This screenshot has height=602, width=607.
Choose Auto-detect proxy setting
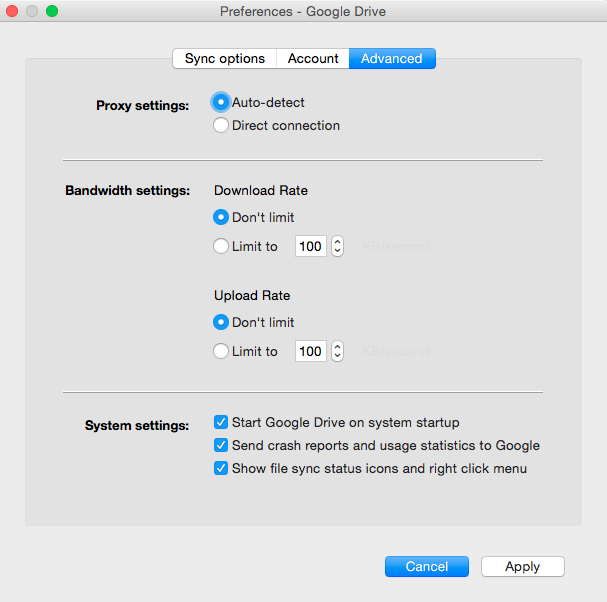(221, 103)
